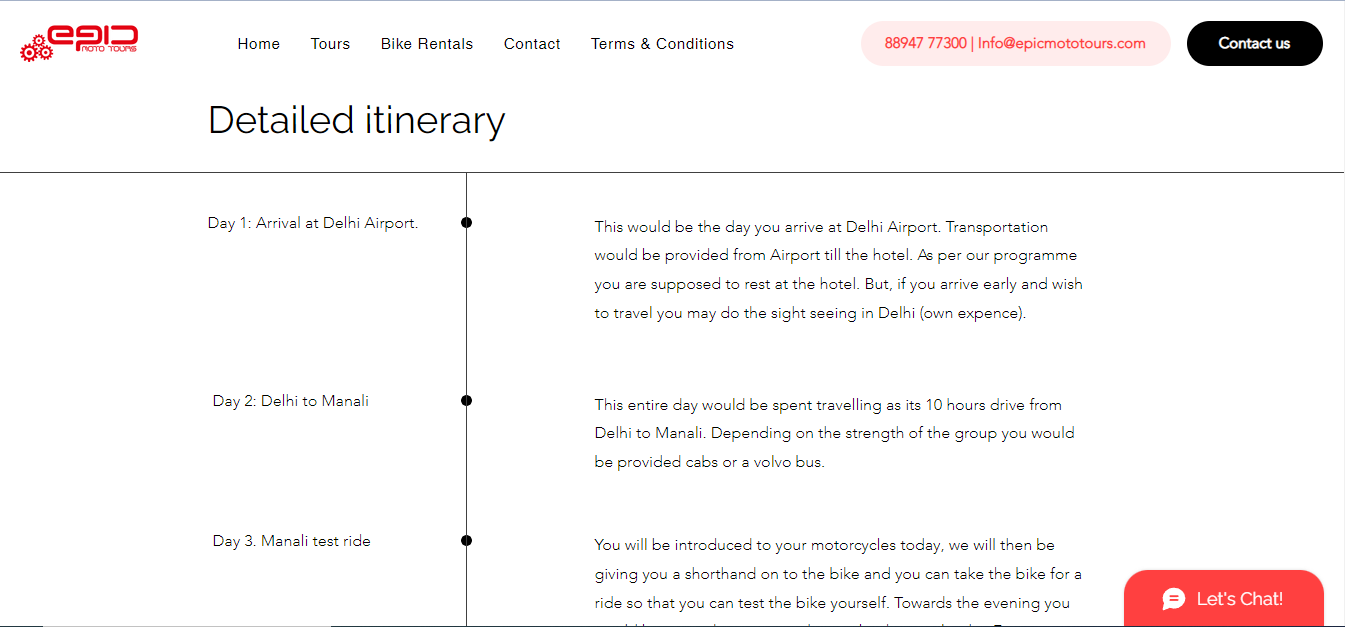This screenshot has width=1345, height=627.
Task: Click the Epic Moto Tours logo
Action: tap(79, 43)
